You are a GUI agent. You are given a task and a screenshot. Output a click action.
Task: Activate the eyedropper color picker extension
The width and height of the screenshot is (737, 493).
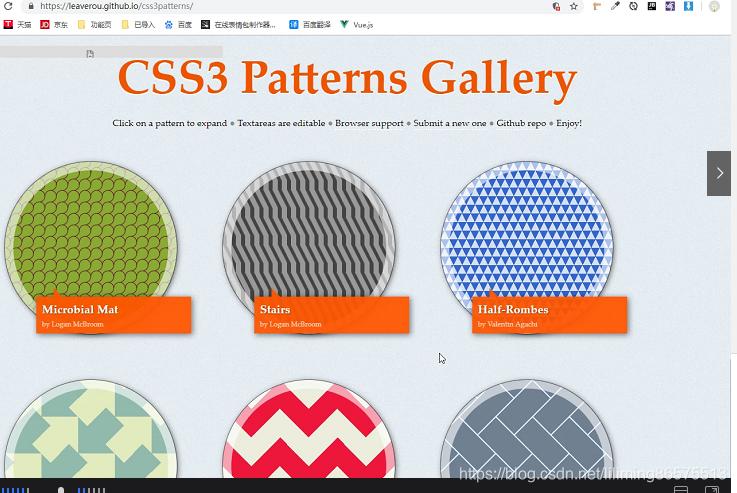pos(615,6)
